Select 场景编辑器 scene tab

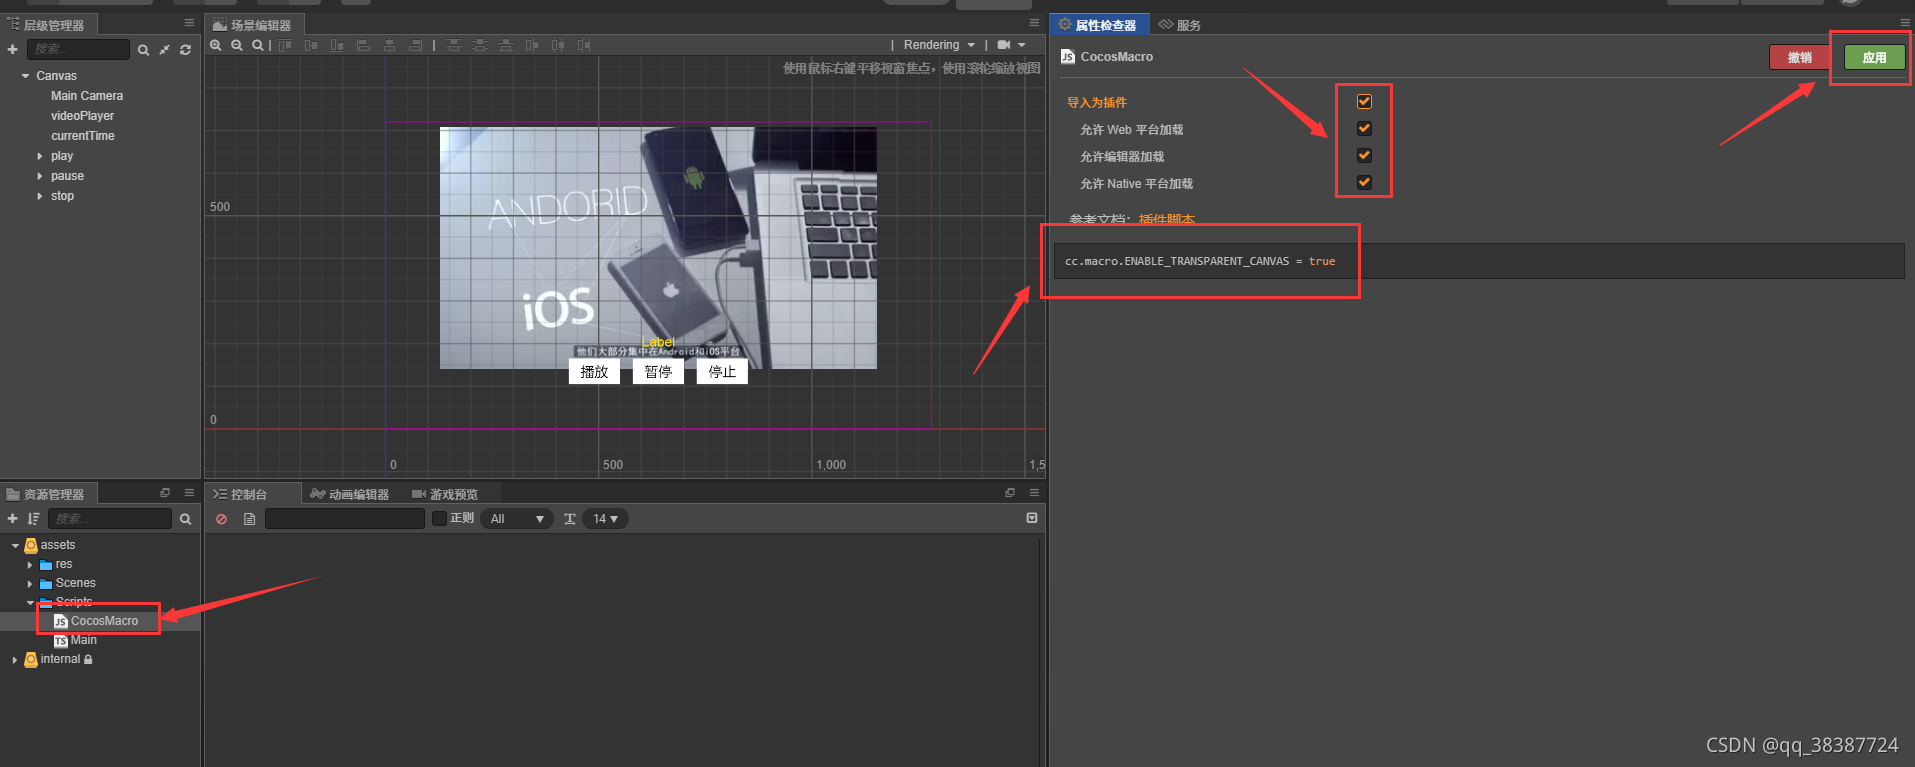tap(253, 25)
